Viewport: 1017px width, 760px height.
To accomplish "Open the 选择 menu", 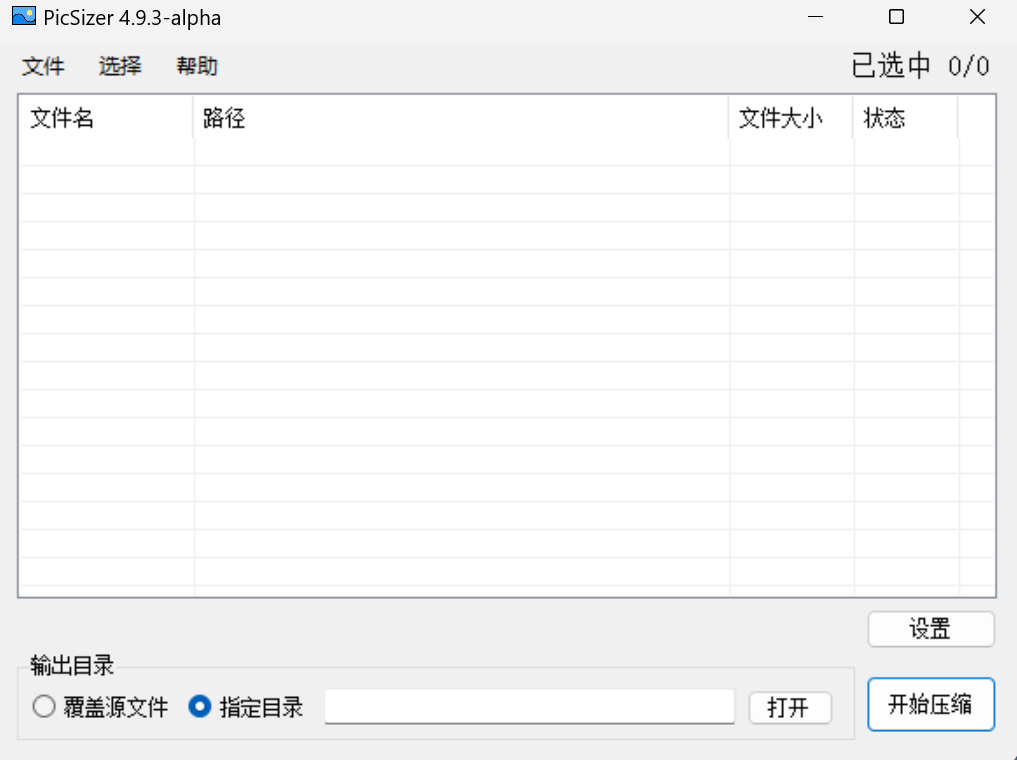I will (x=120, y=66).
